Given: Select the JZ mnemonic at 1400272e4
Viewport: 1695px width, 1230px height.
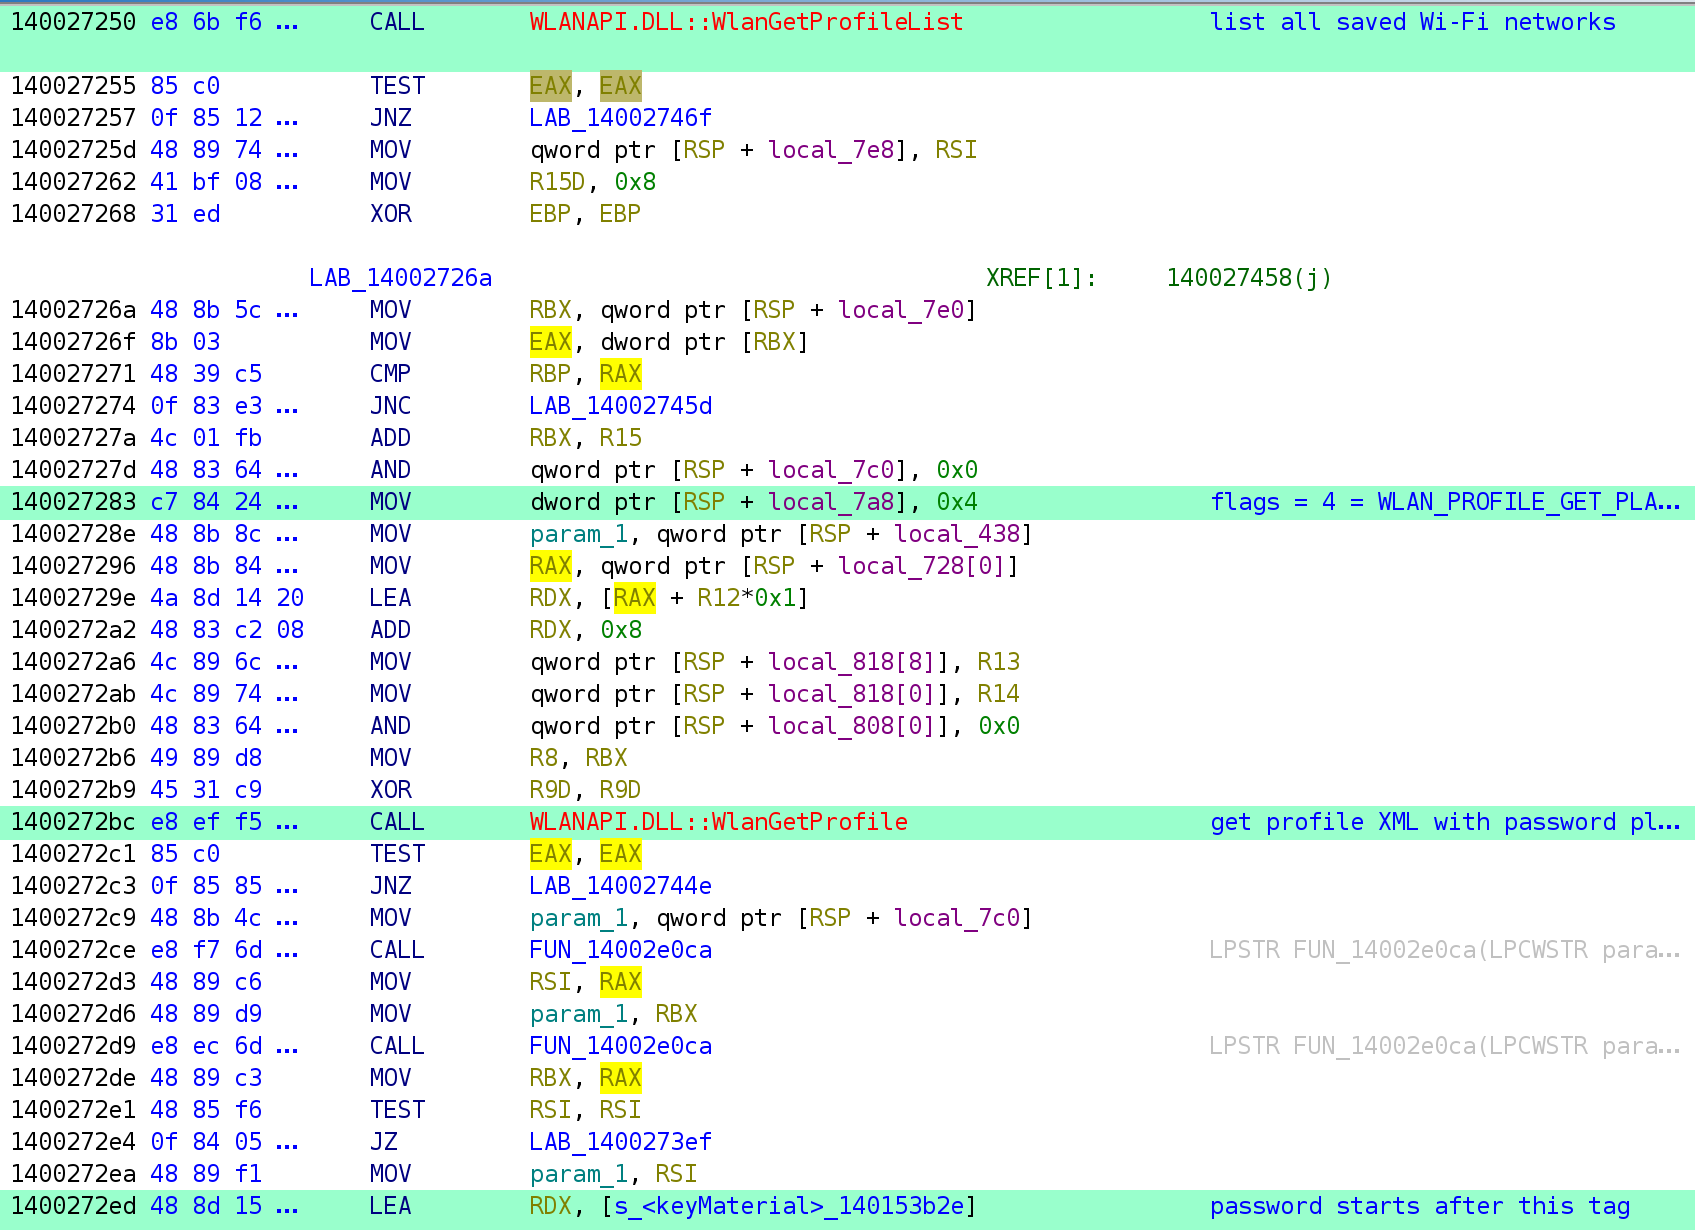Looking at the screenshot, I should pyautogui.click(x=383, y=1142).
